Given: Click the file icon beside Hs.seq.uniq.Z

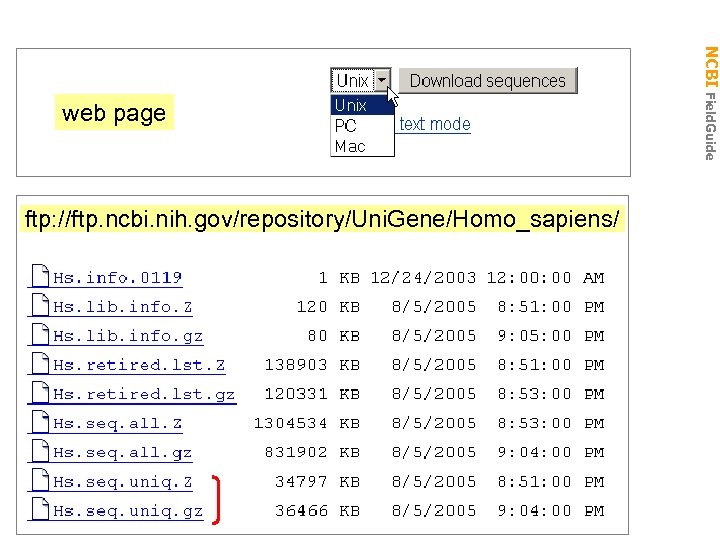Looking at the screenshot, I should tap(40, 480).
